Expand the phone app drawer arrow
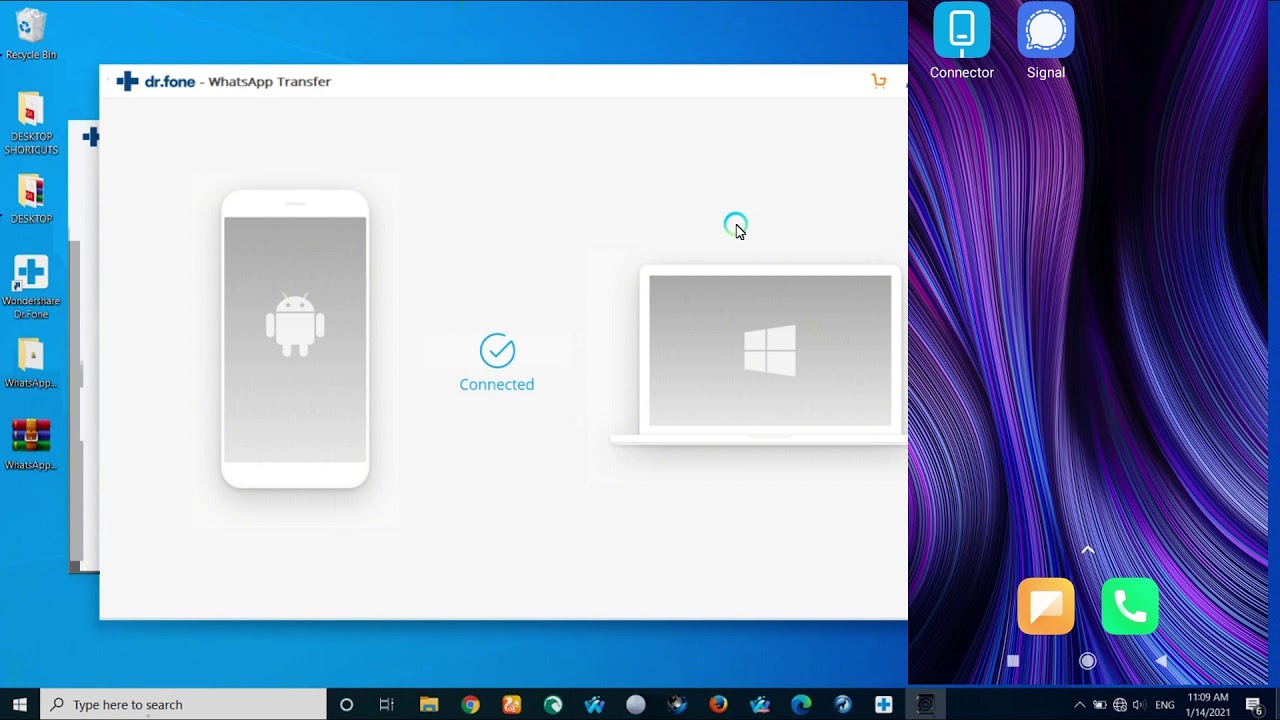This screenshot has width=1280, height=720. (x=1088, y=550)
